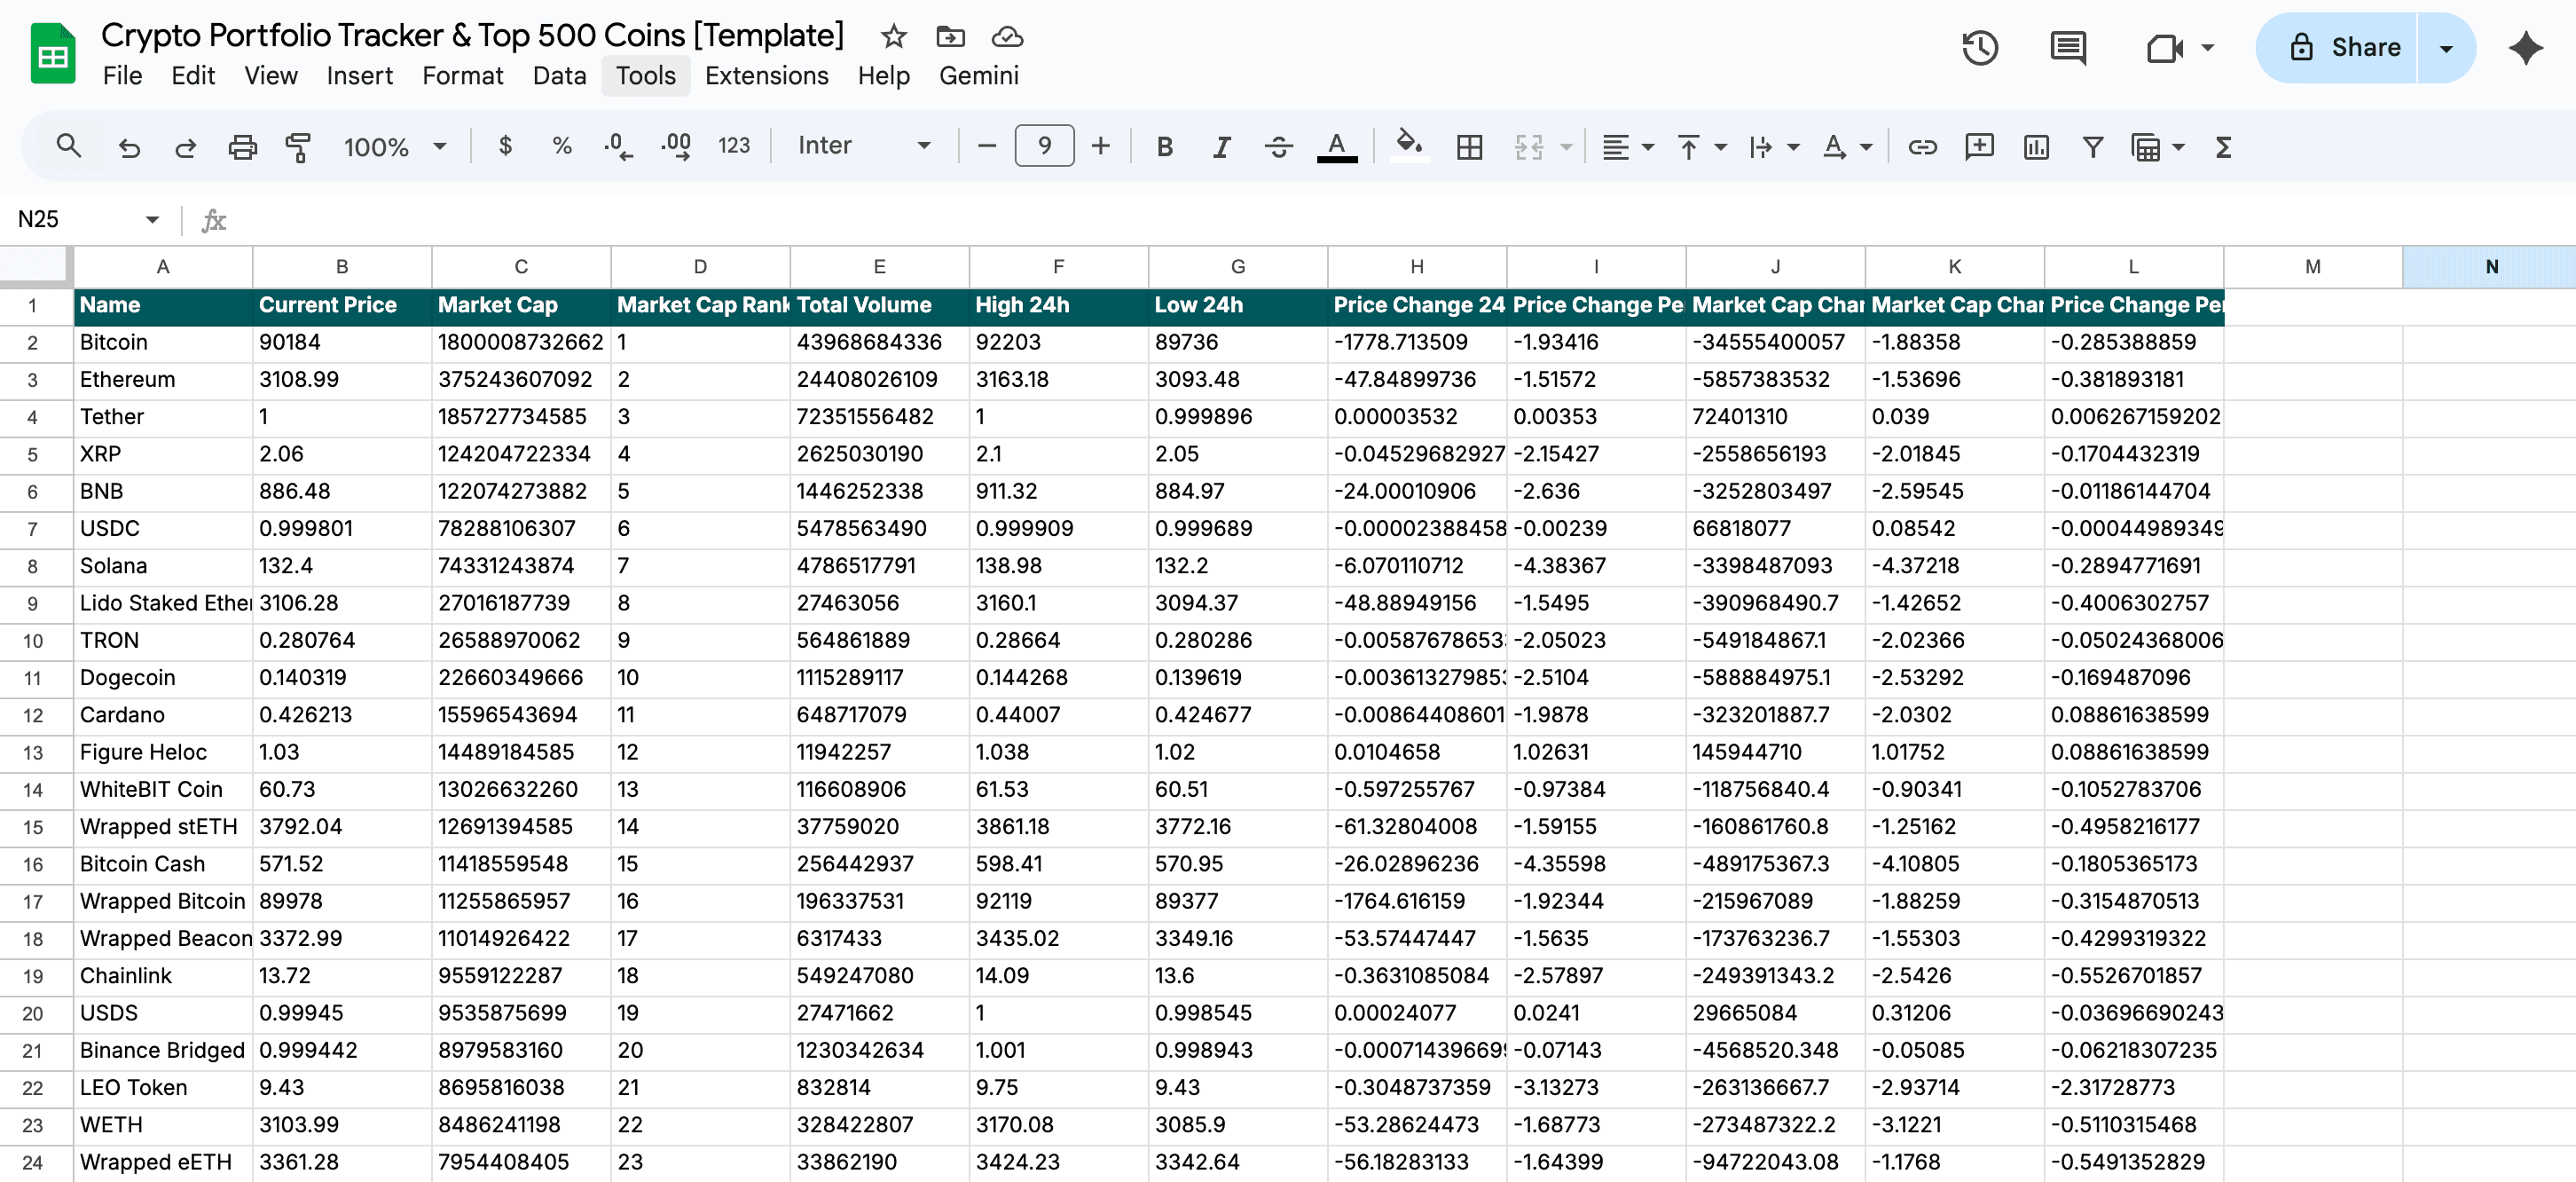
Task: Toggle bold formatting
Action: (1164, 147)
